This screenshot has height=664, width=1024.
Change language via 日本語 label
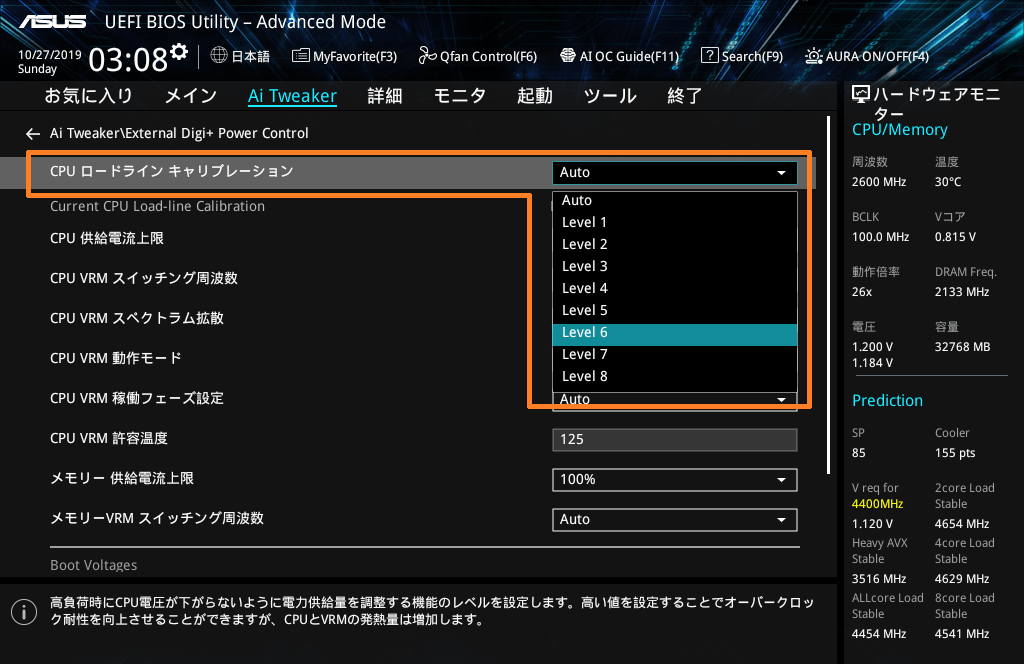pyautogui.click(x=251, y=56)
